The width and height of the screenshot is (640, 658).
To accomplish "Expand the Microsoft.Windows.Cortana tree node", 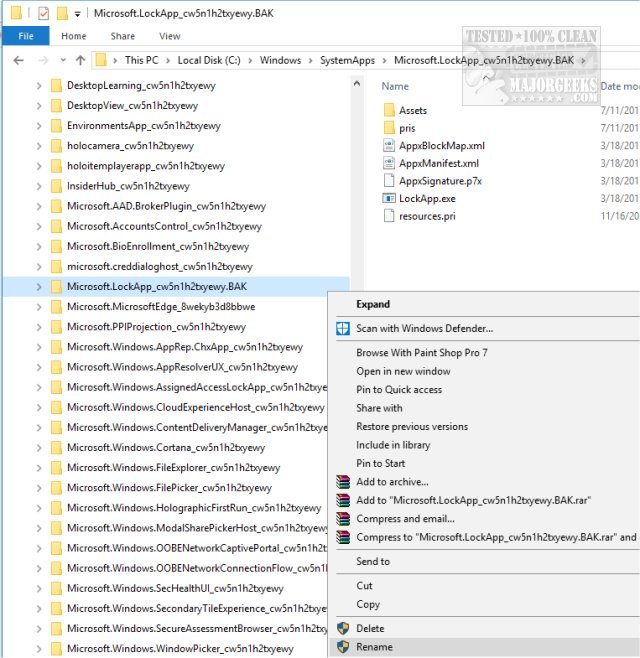I will click(39, 448).
